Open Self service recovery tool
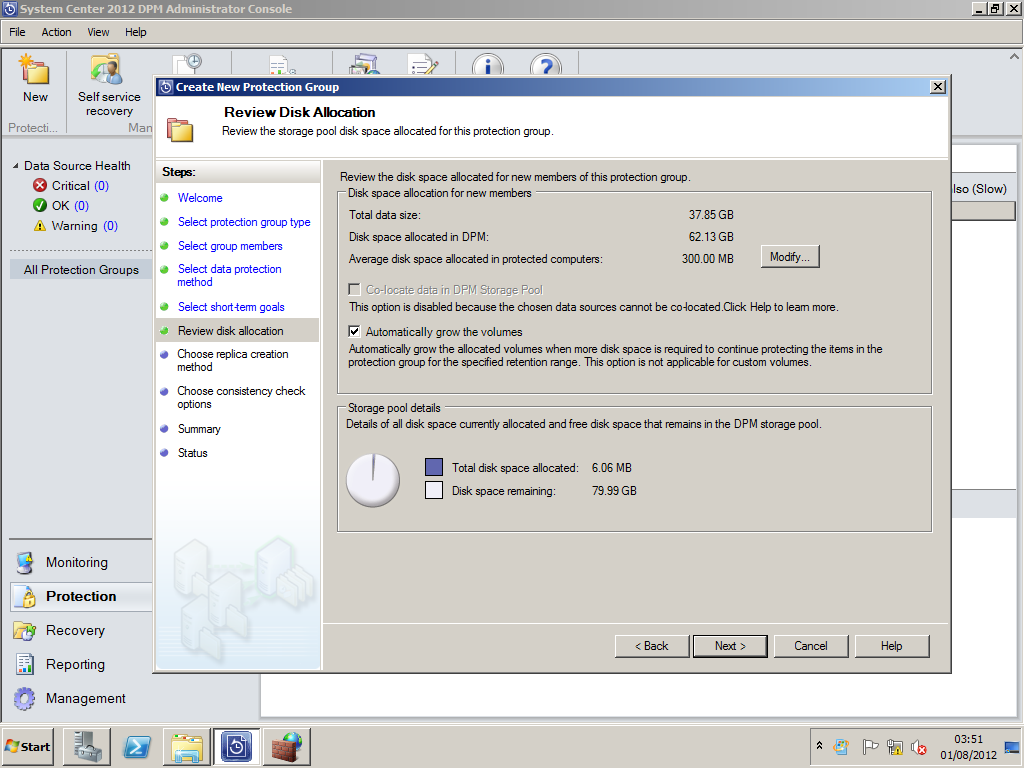Viewport: 1024px width, 768px height. coord(108,86)
